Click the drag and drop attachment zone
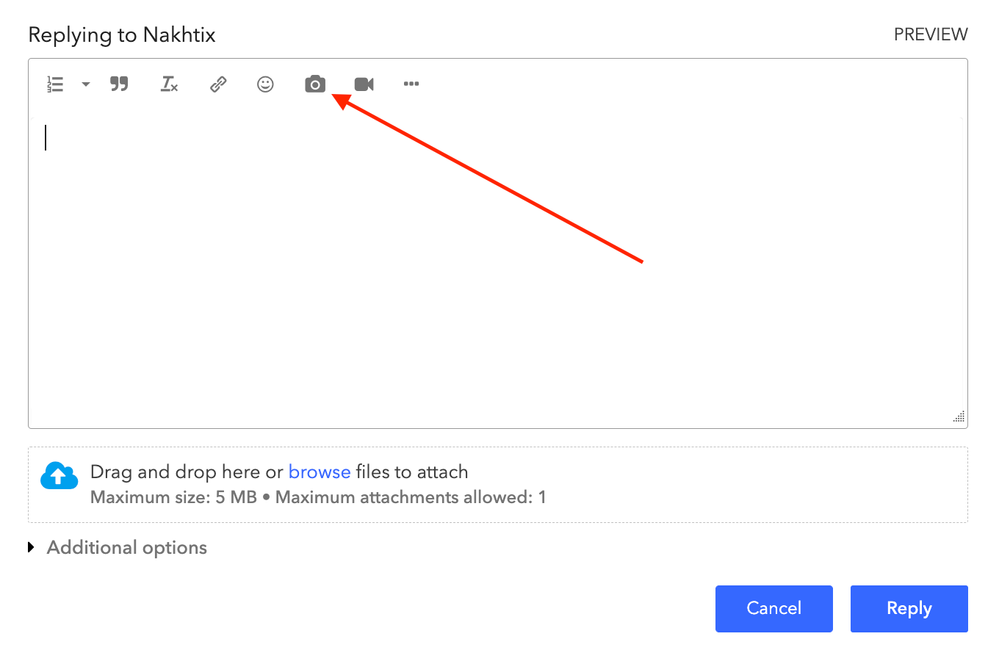 click(x=700, y=484)
